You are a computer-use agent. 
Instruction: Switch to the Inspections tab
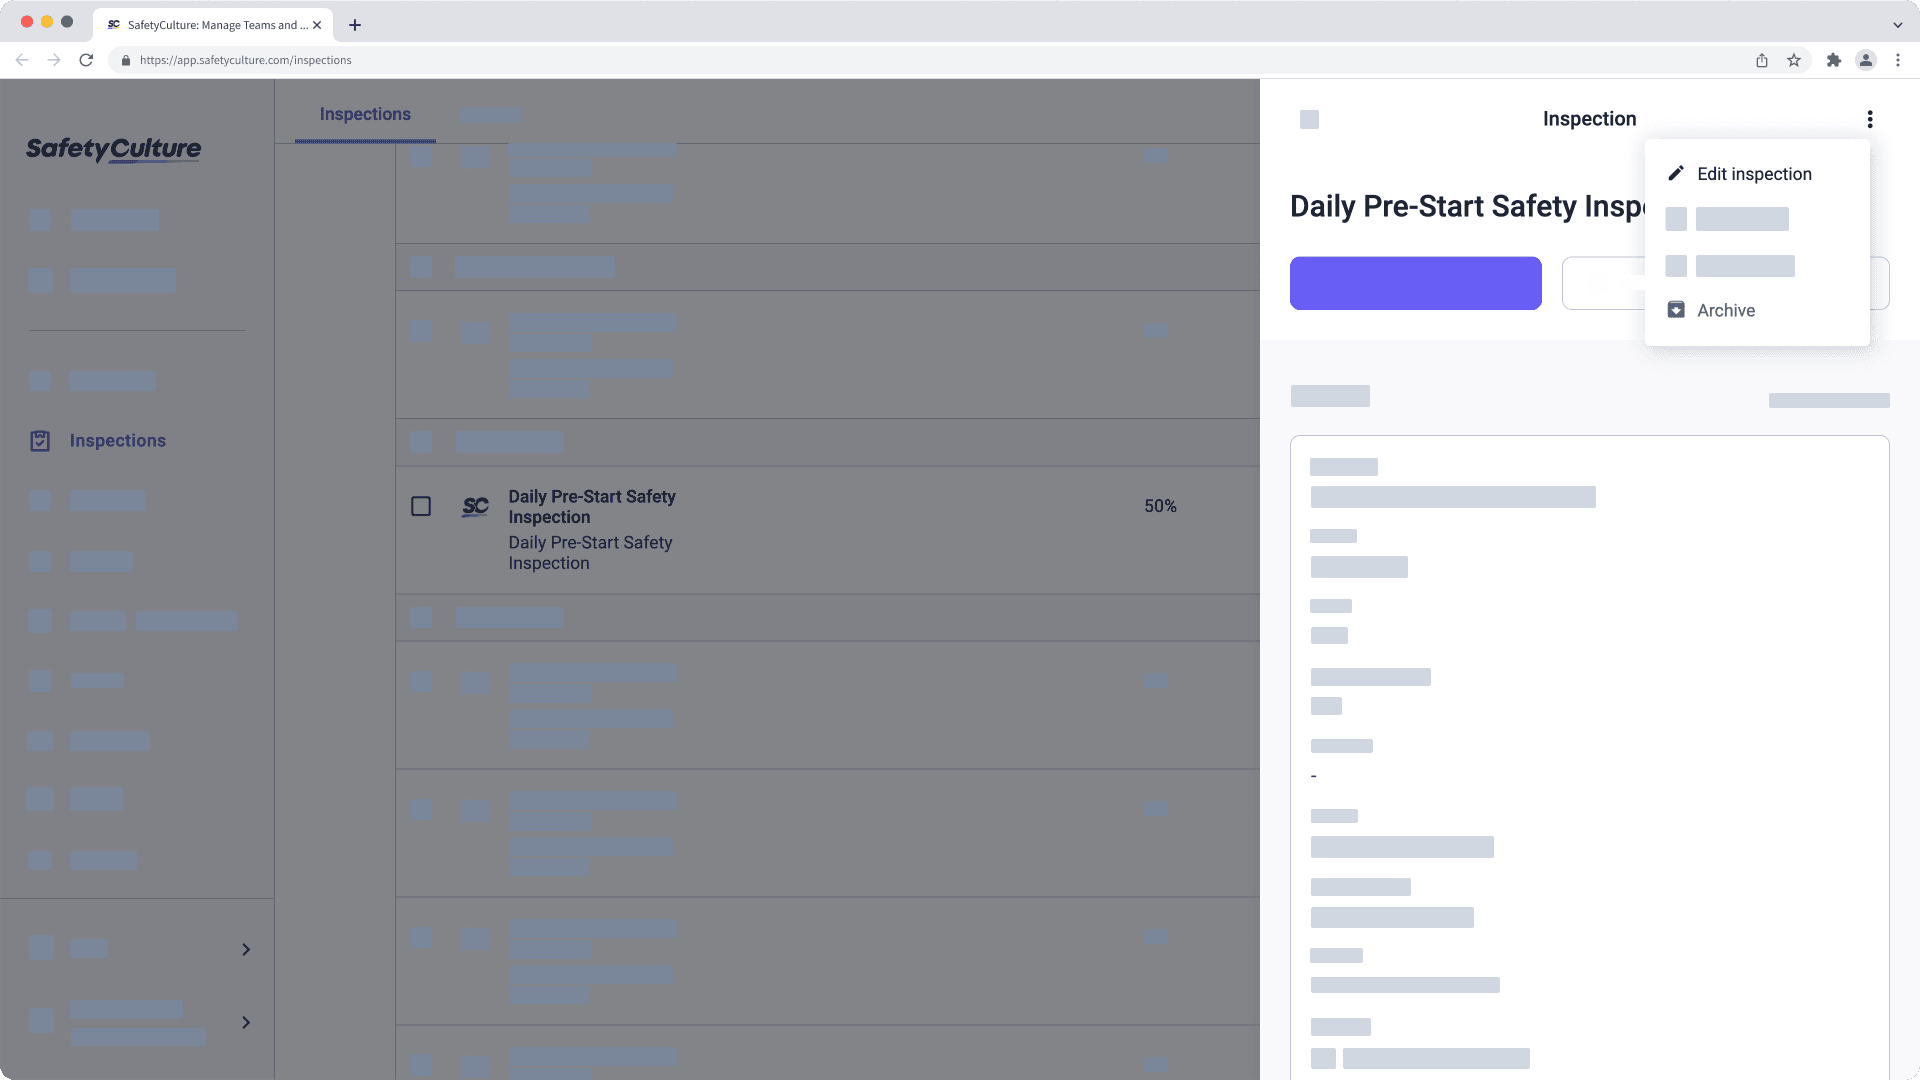(365, 114)
